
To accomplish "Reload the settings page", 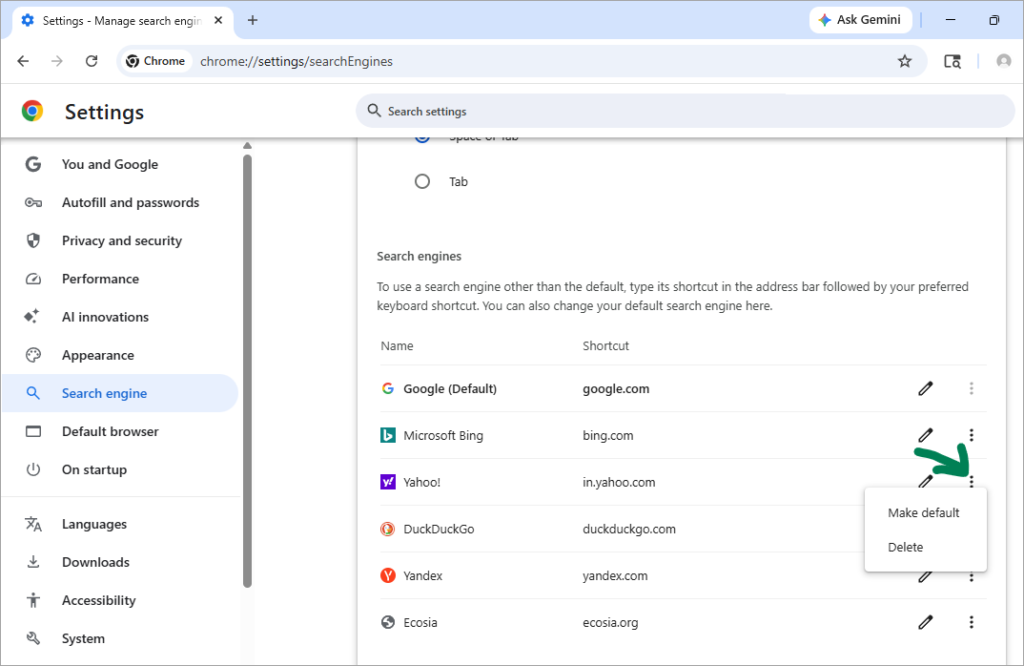I will pos(91,61).
